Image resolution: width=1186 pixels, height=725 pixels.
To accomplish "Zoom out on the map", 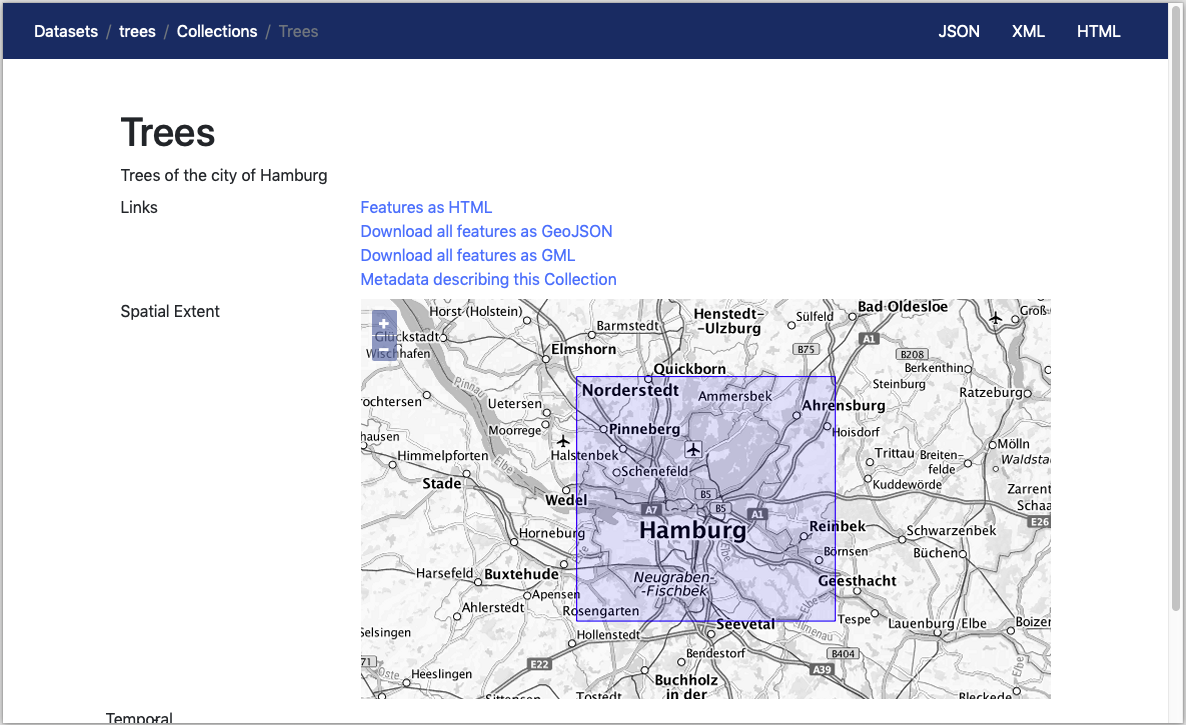I will pos(384,347).
